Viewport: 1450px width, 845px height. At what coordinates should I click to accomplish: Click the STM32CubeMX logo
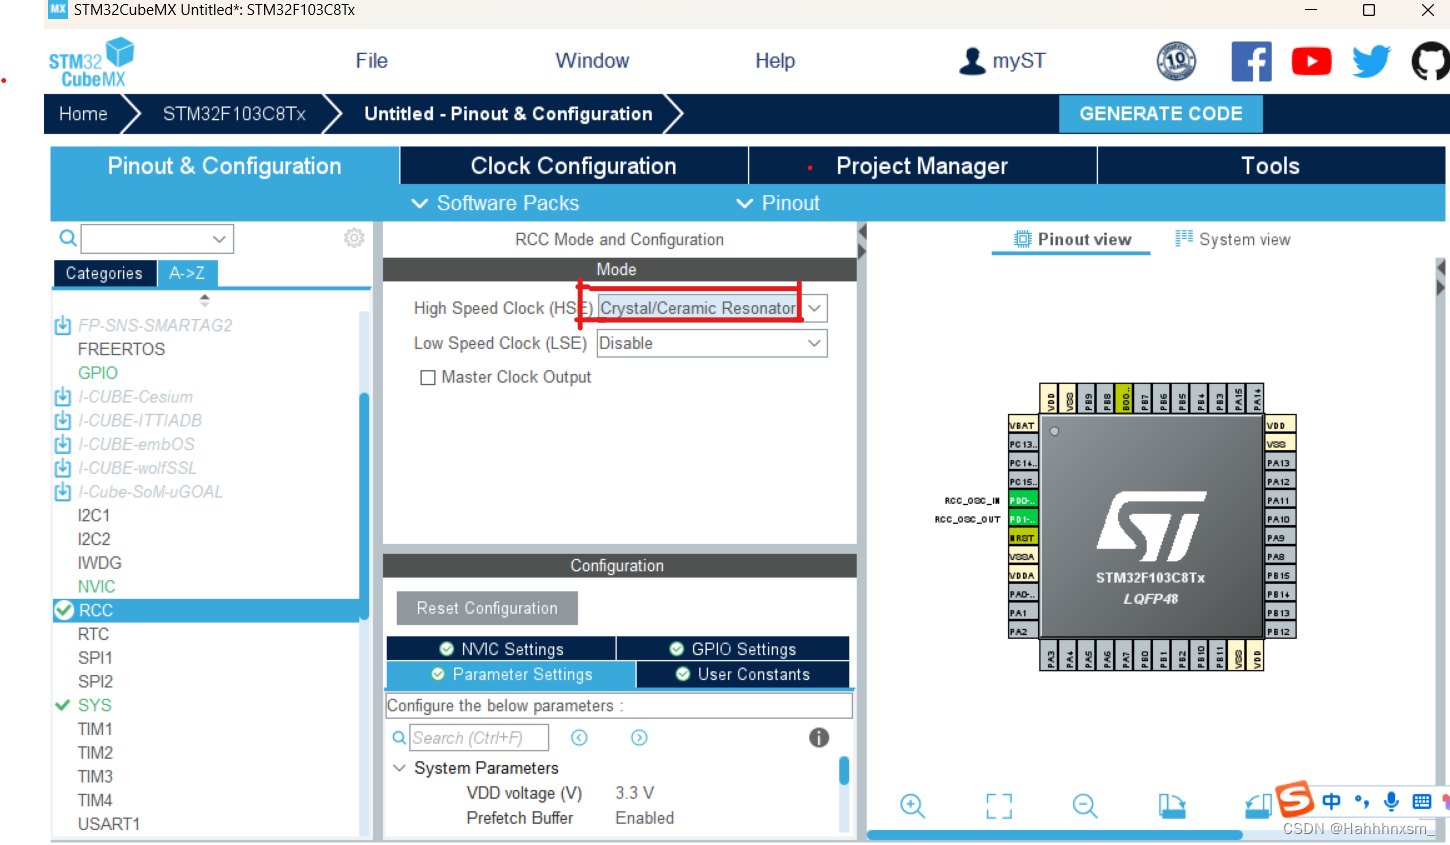[x=91, y=63]
